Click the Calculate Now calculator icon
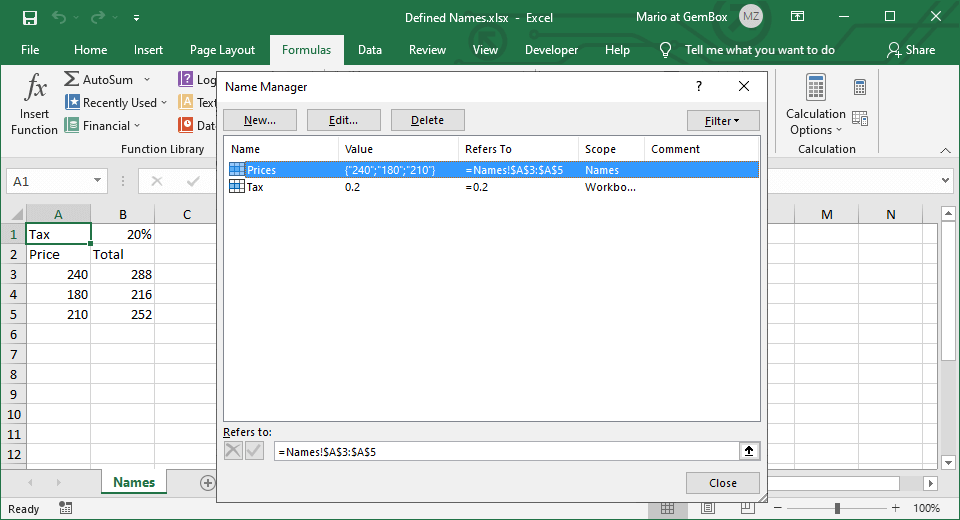Screen dimensions: 960x520 859,88
